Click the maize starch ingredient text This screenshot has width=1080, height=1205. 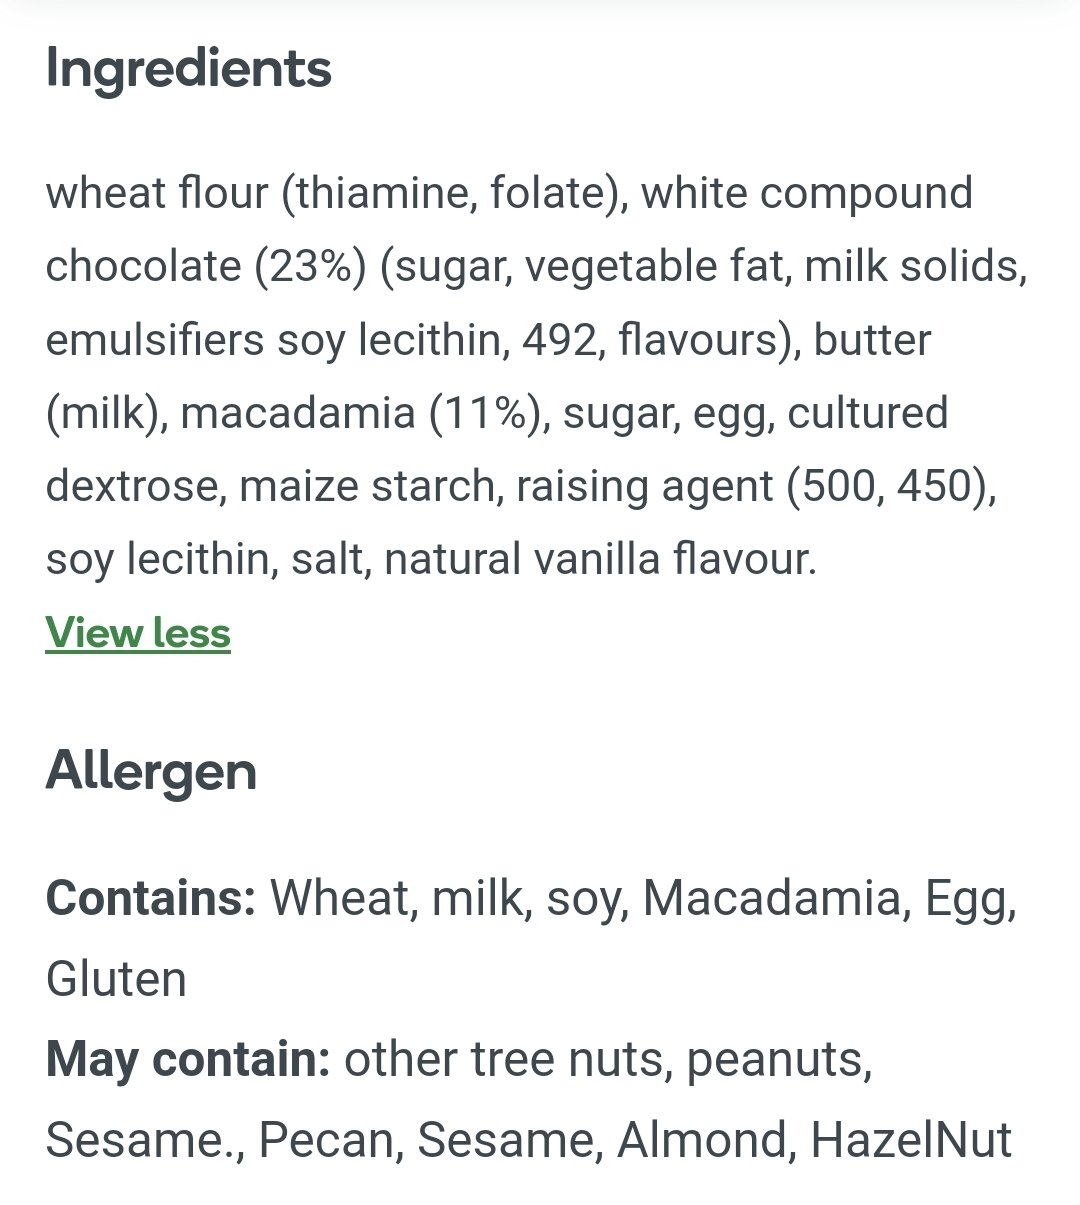[x=368, y=486]
